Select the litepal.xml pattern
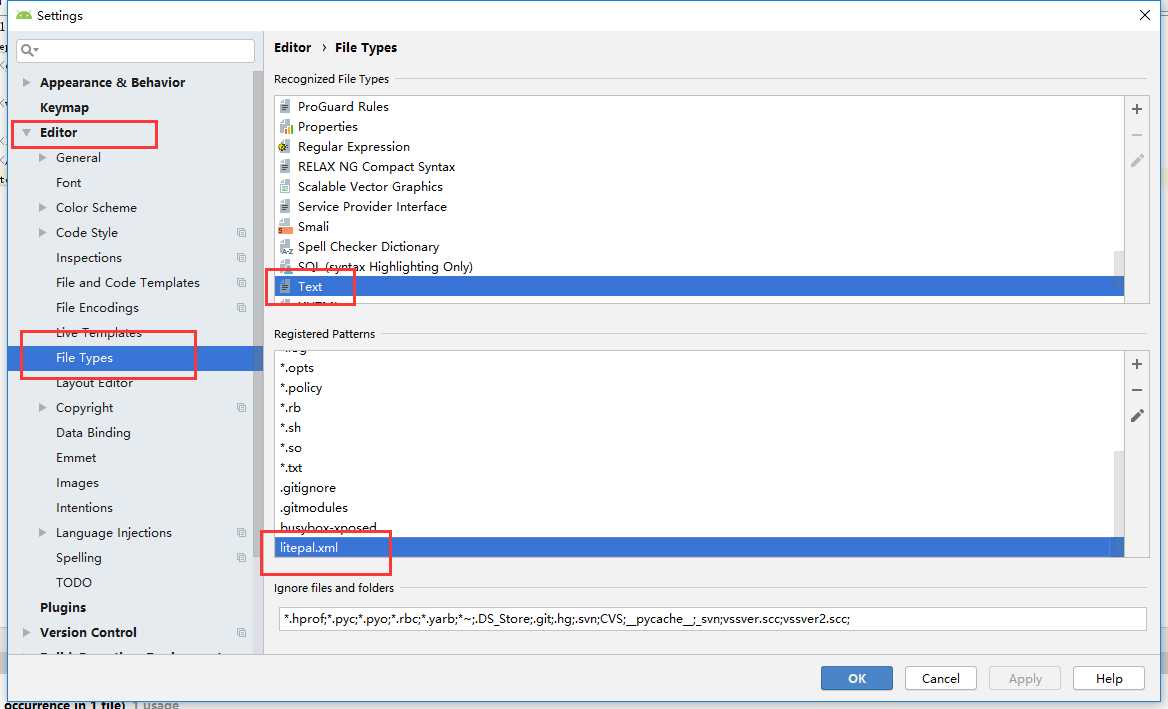 coord(699,547)
